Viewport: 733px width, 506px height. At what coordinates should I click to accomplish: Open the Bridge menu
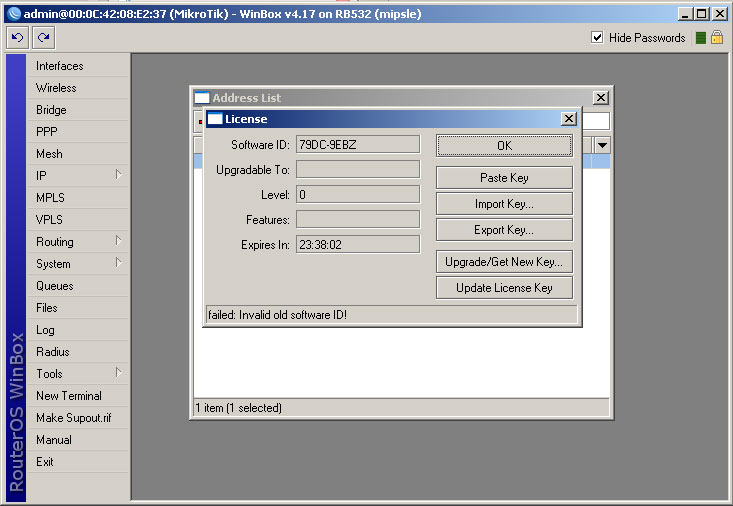pyautogui.click(x=78, y=110)
